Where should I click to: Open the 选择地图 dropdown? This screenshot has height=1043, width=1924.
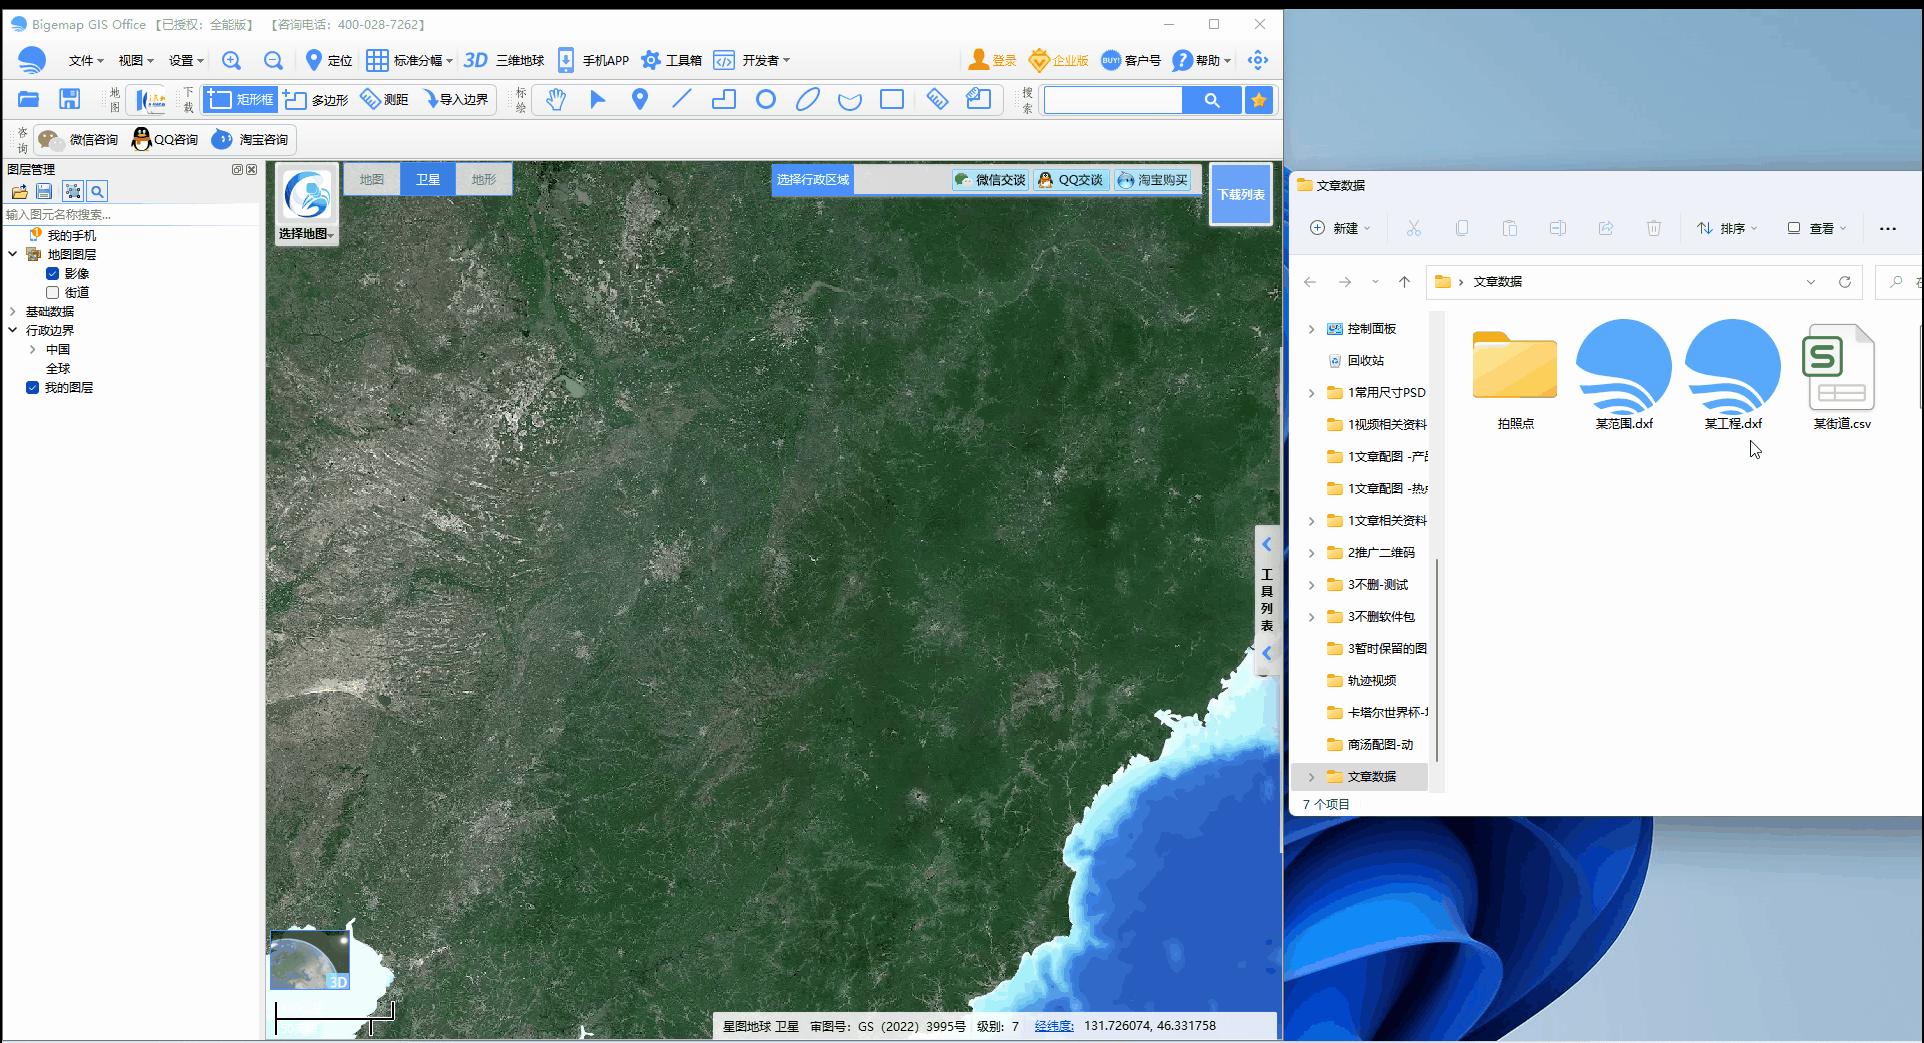(306, 233)
